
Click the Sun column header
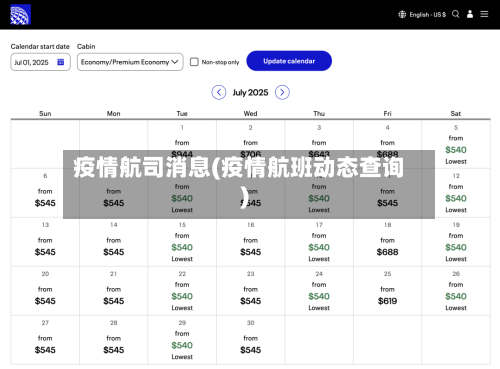tap(45, 114)
